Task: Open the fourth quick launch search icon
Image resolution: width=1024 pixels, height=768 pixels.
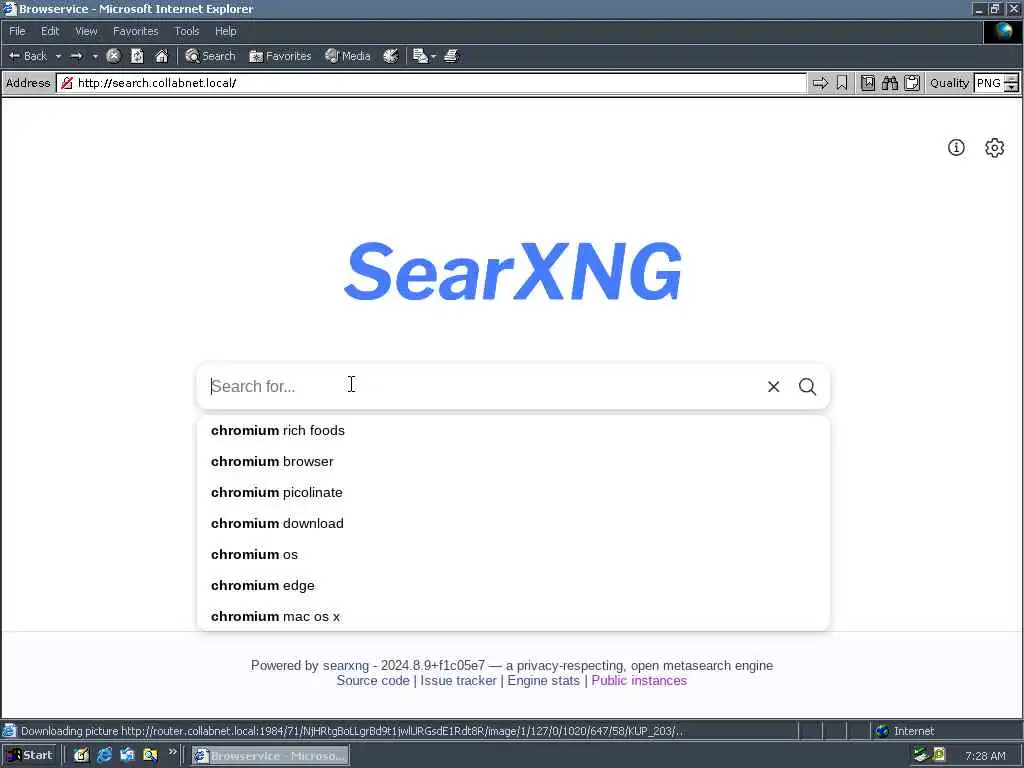Action: (150, 756)
